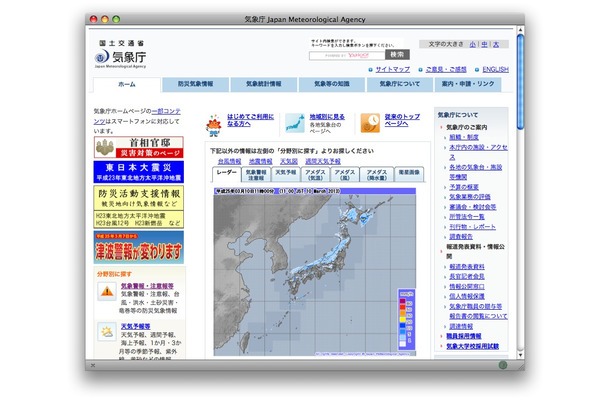Viewport: 610px width, 400px height.
Task: Open the 週間天気予報 quick link
Action: (323, 161)
